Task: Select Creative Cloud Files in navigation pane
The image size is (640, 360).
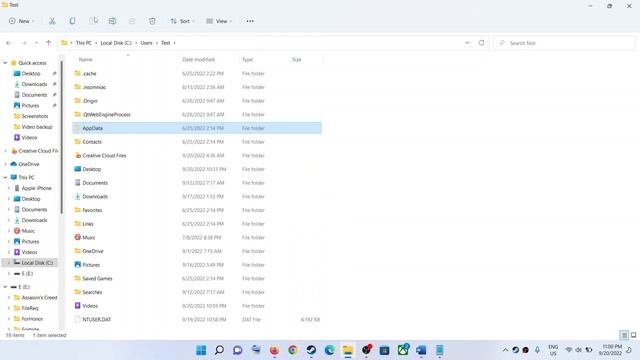Action: tap(34, 151)
